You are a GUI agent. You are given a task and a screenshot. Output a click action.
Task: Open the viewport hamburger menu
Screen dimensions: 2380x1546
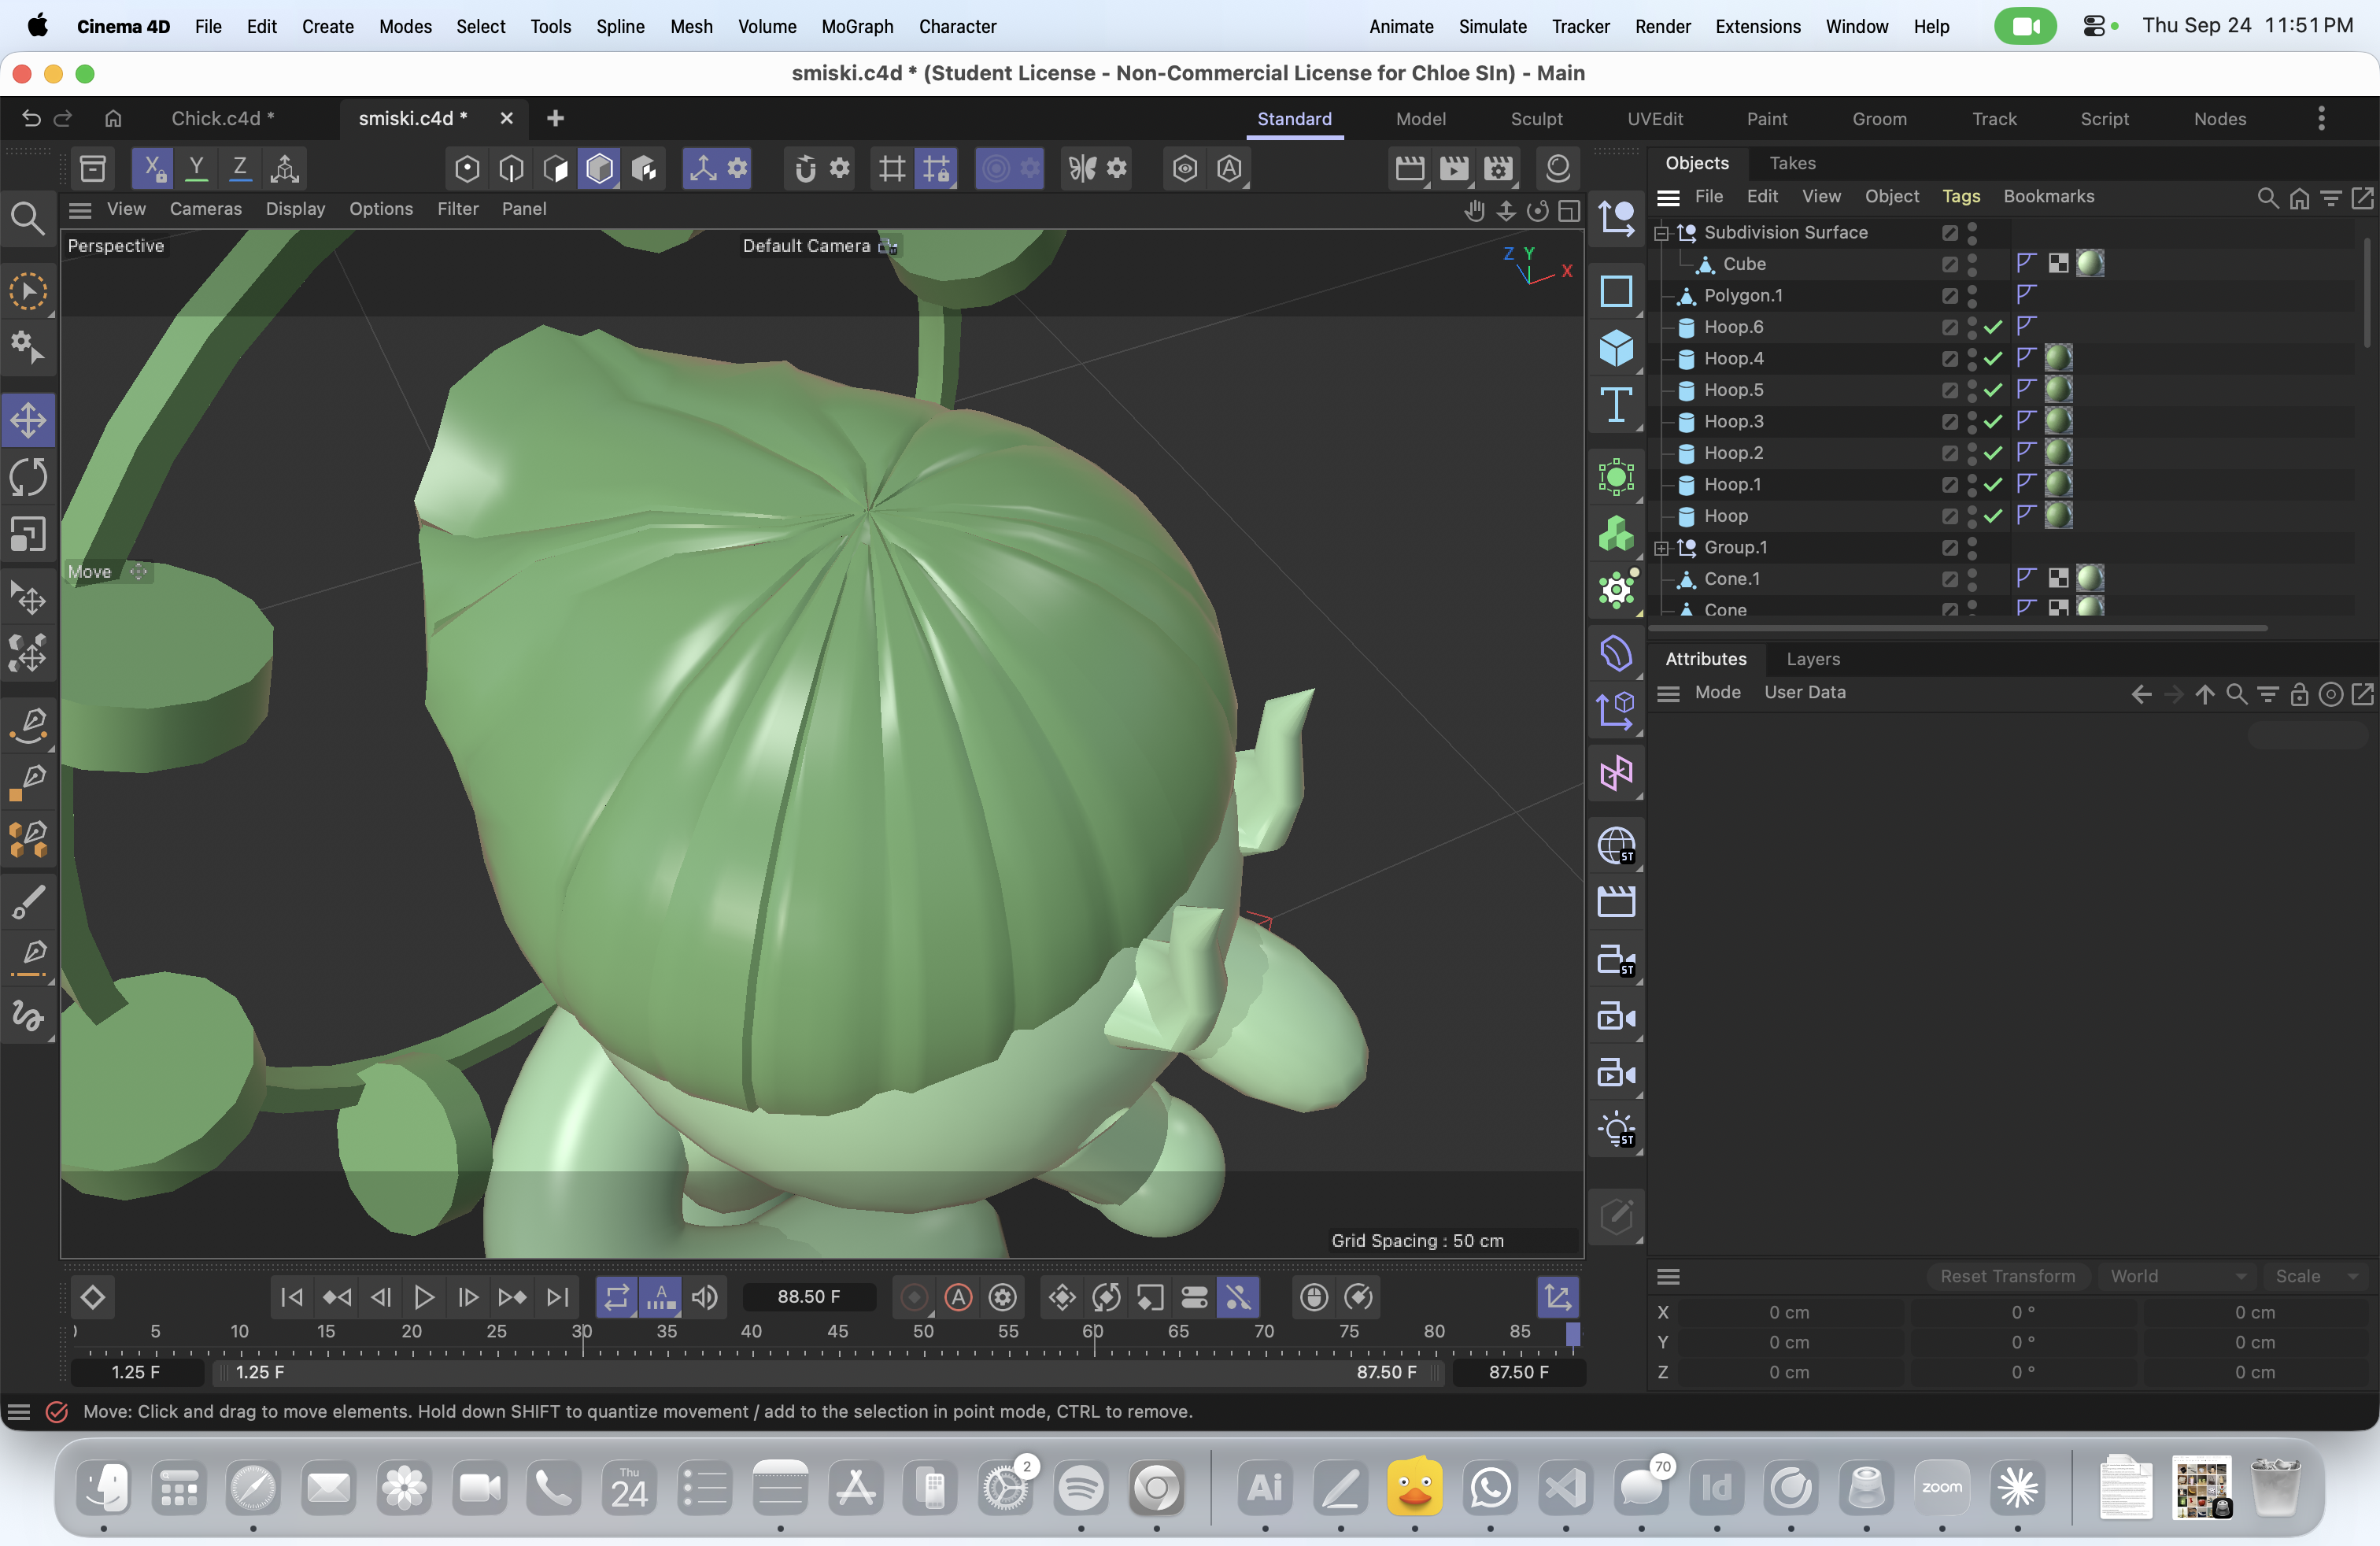[80, 209]
